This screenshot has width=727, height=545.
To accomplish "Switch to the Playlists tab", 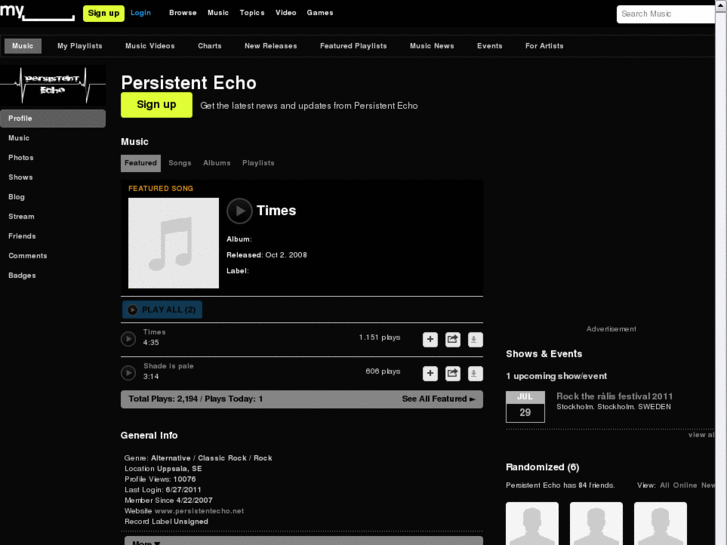I will tap(258, 163).
